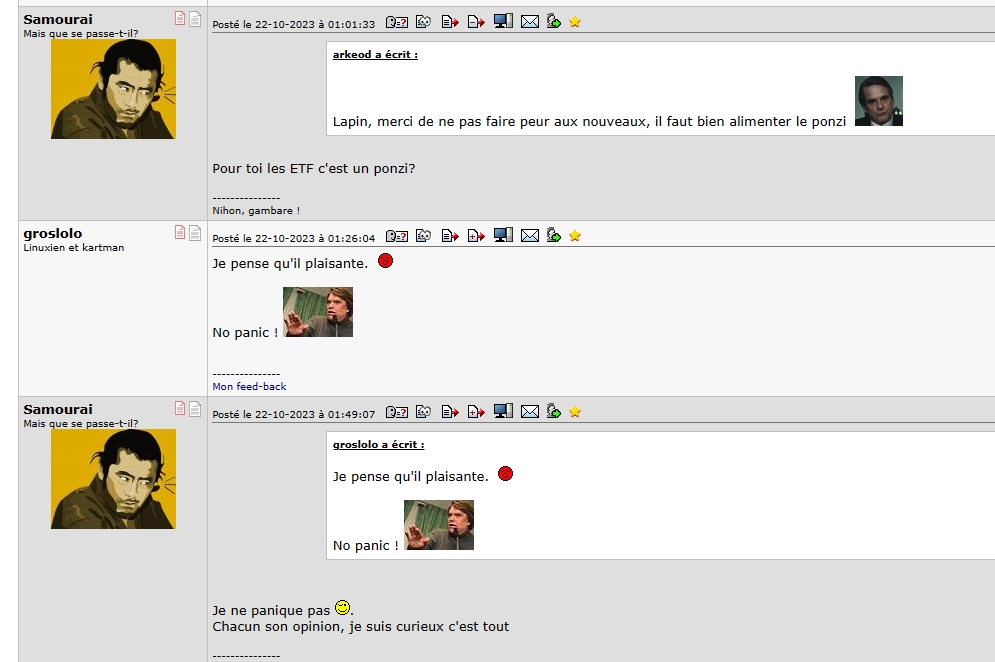Open the "groslolo a écrit :" quote link
The width and height of the screenshot is (995, 662).
pyautogui.click(x=378, y=444)
